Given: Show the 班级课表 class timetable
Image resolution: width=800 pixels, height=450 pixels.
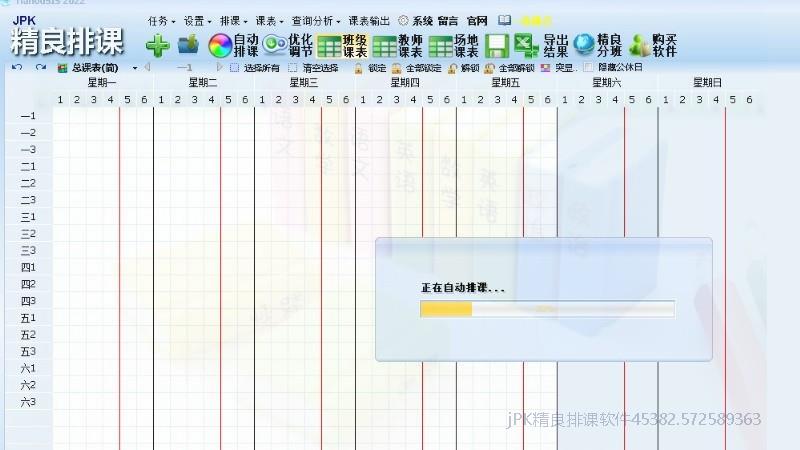Looking at the screenshot, I should pyautogui.click(x=342, y=46).
